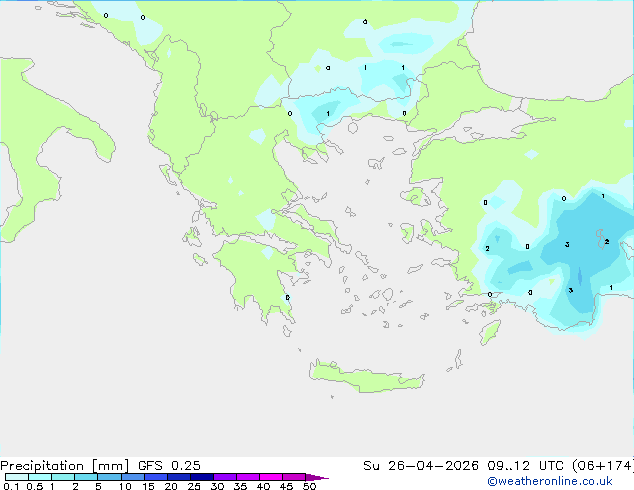The image size is (634, 490).
Task: Click the '25' legend scale label
Action: [194, 486]
